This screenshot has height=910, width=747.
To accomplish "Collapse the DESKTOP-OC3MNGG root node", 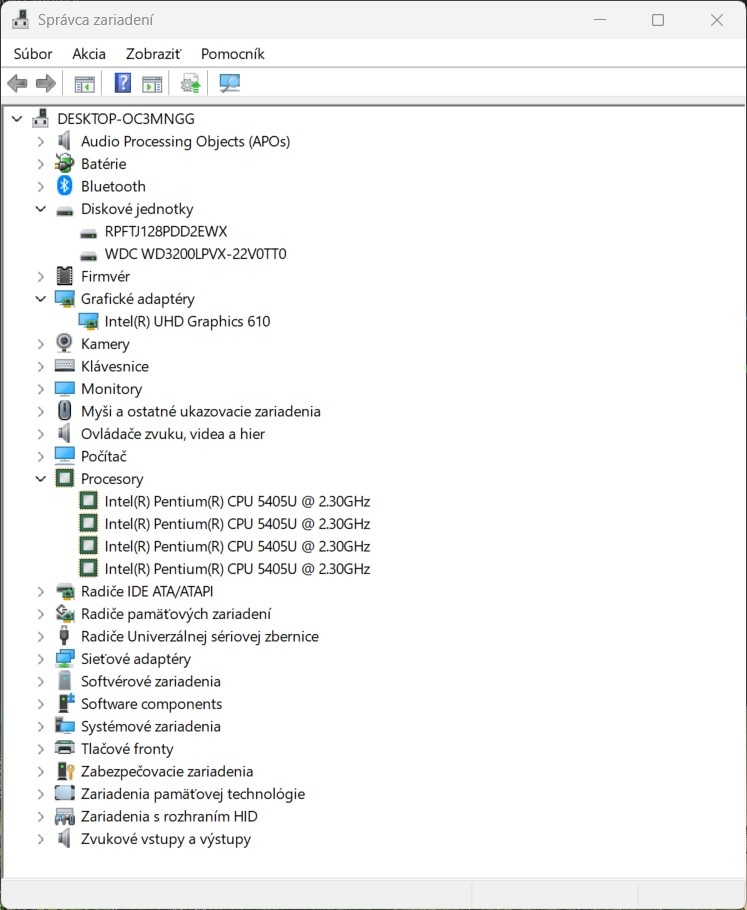I will pos(17,119).
